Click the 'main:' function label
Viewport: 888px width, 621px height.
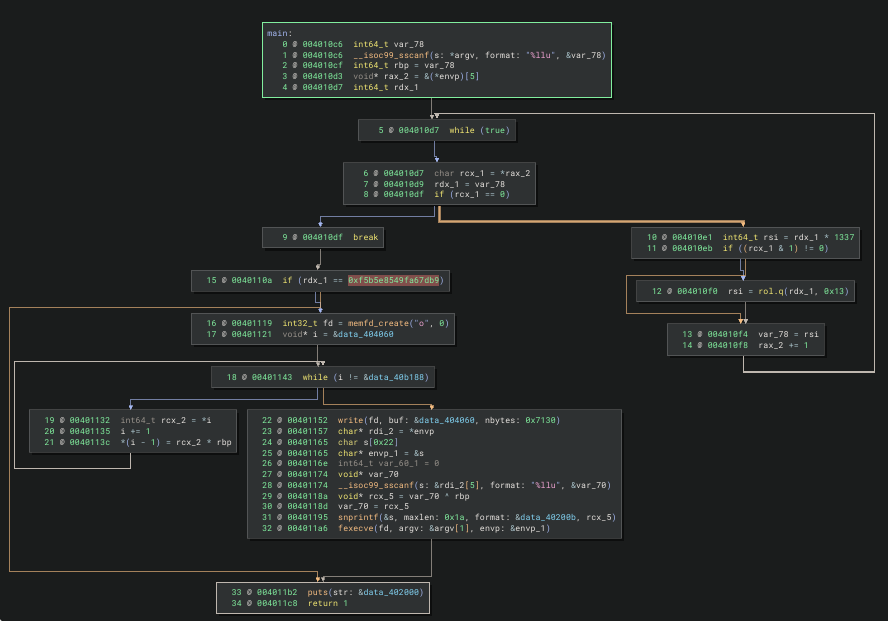[280, 33]
